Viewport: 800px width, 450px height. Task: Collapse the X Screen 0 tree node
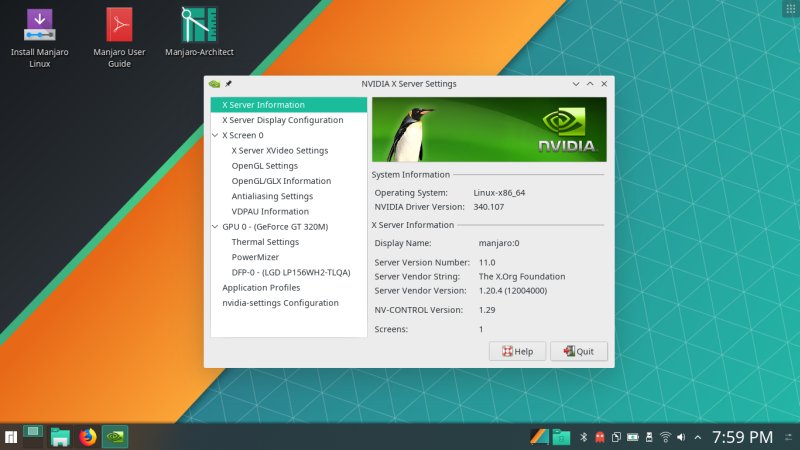pyautogui.click(x=215, y=135)
